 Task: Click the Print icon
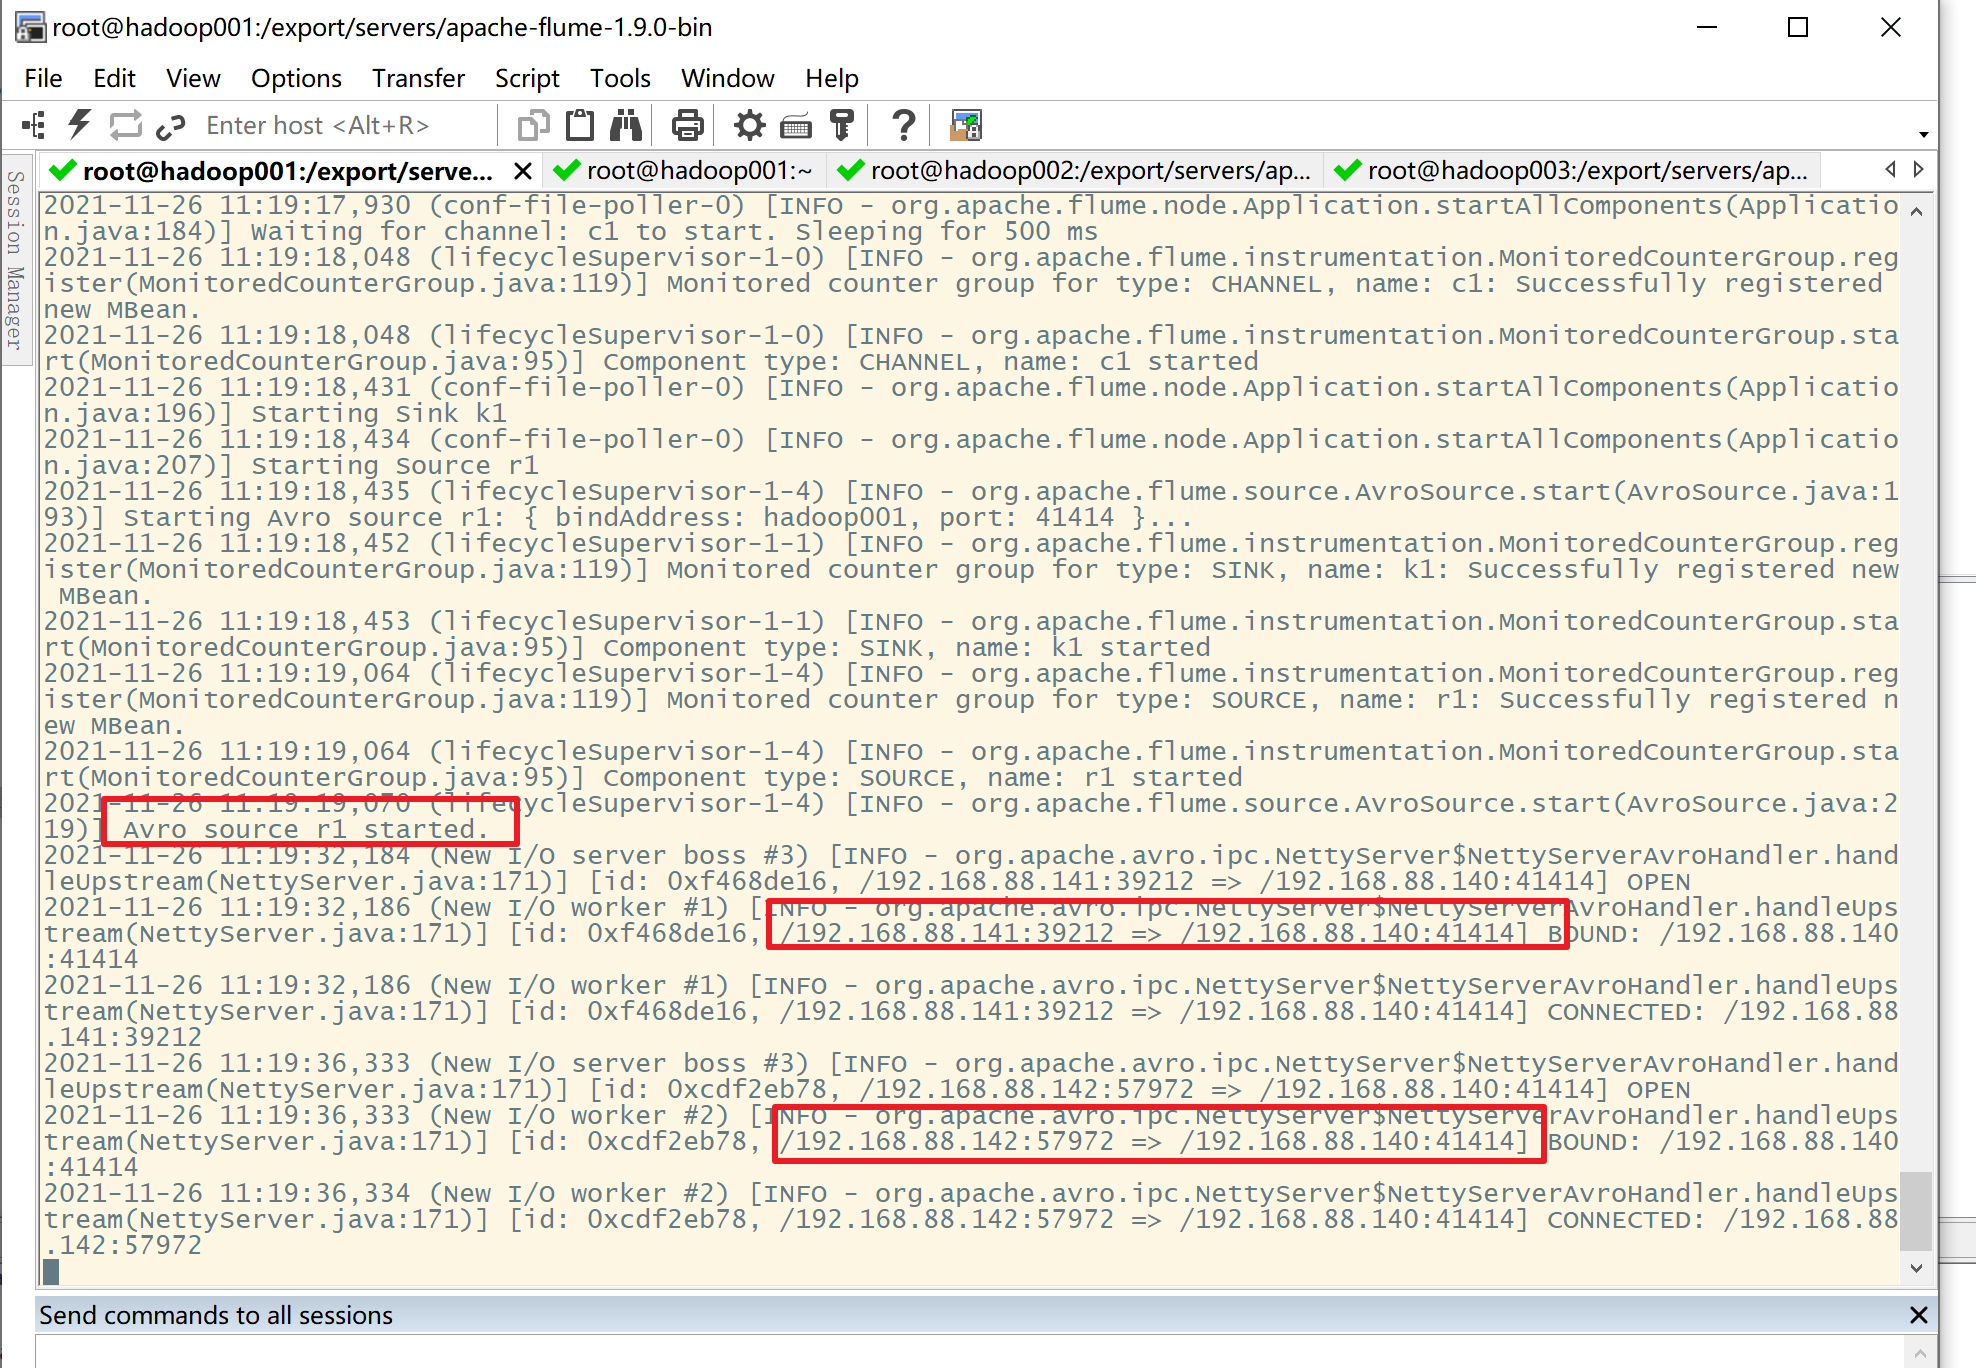[x=687, y=125]
